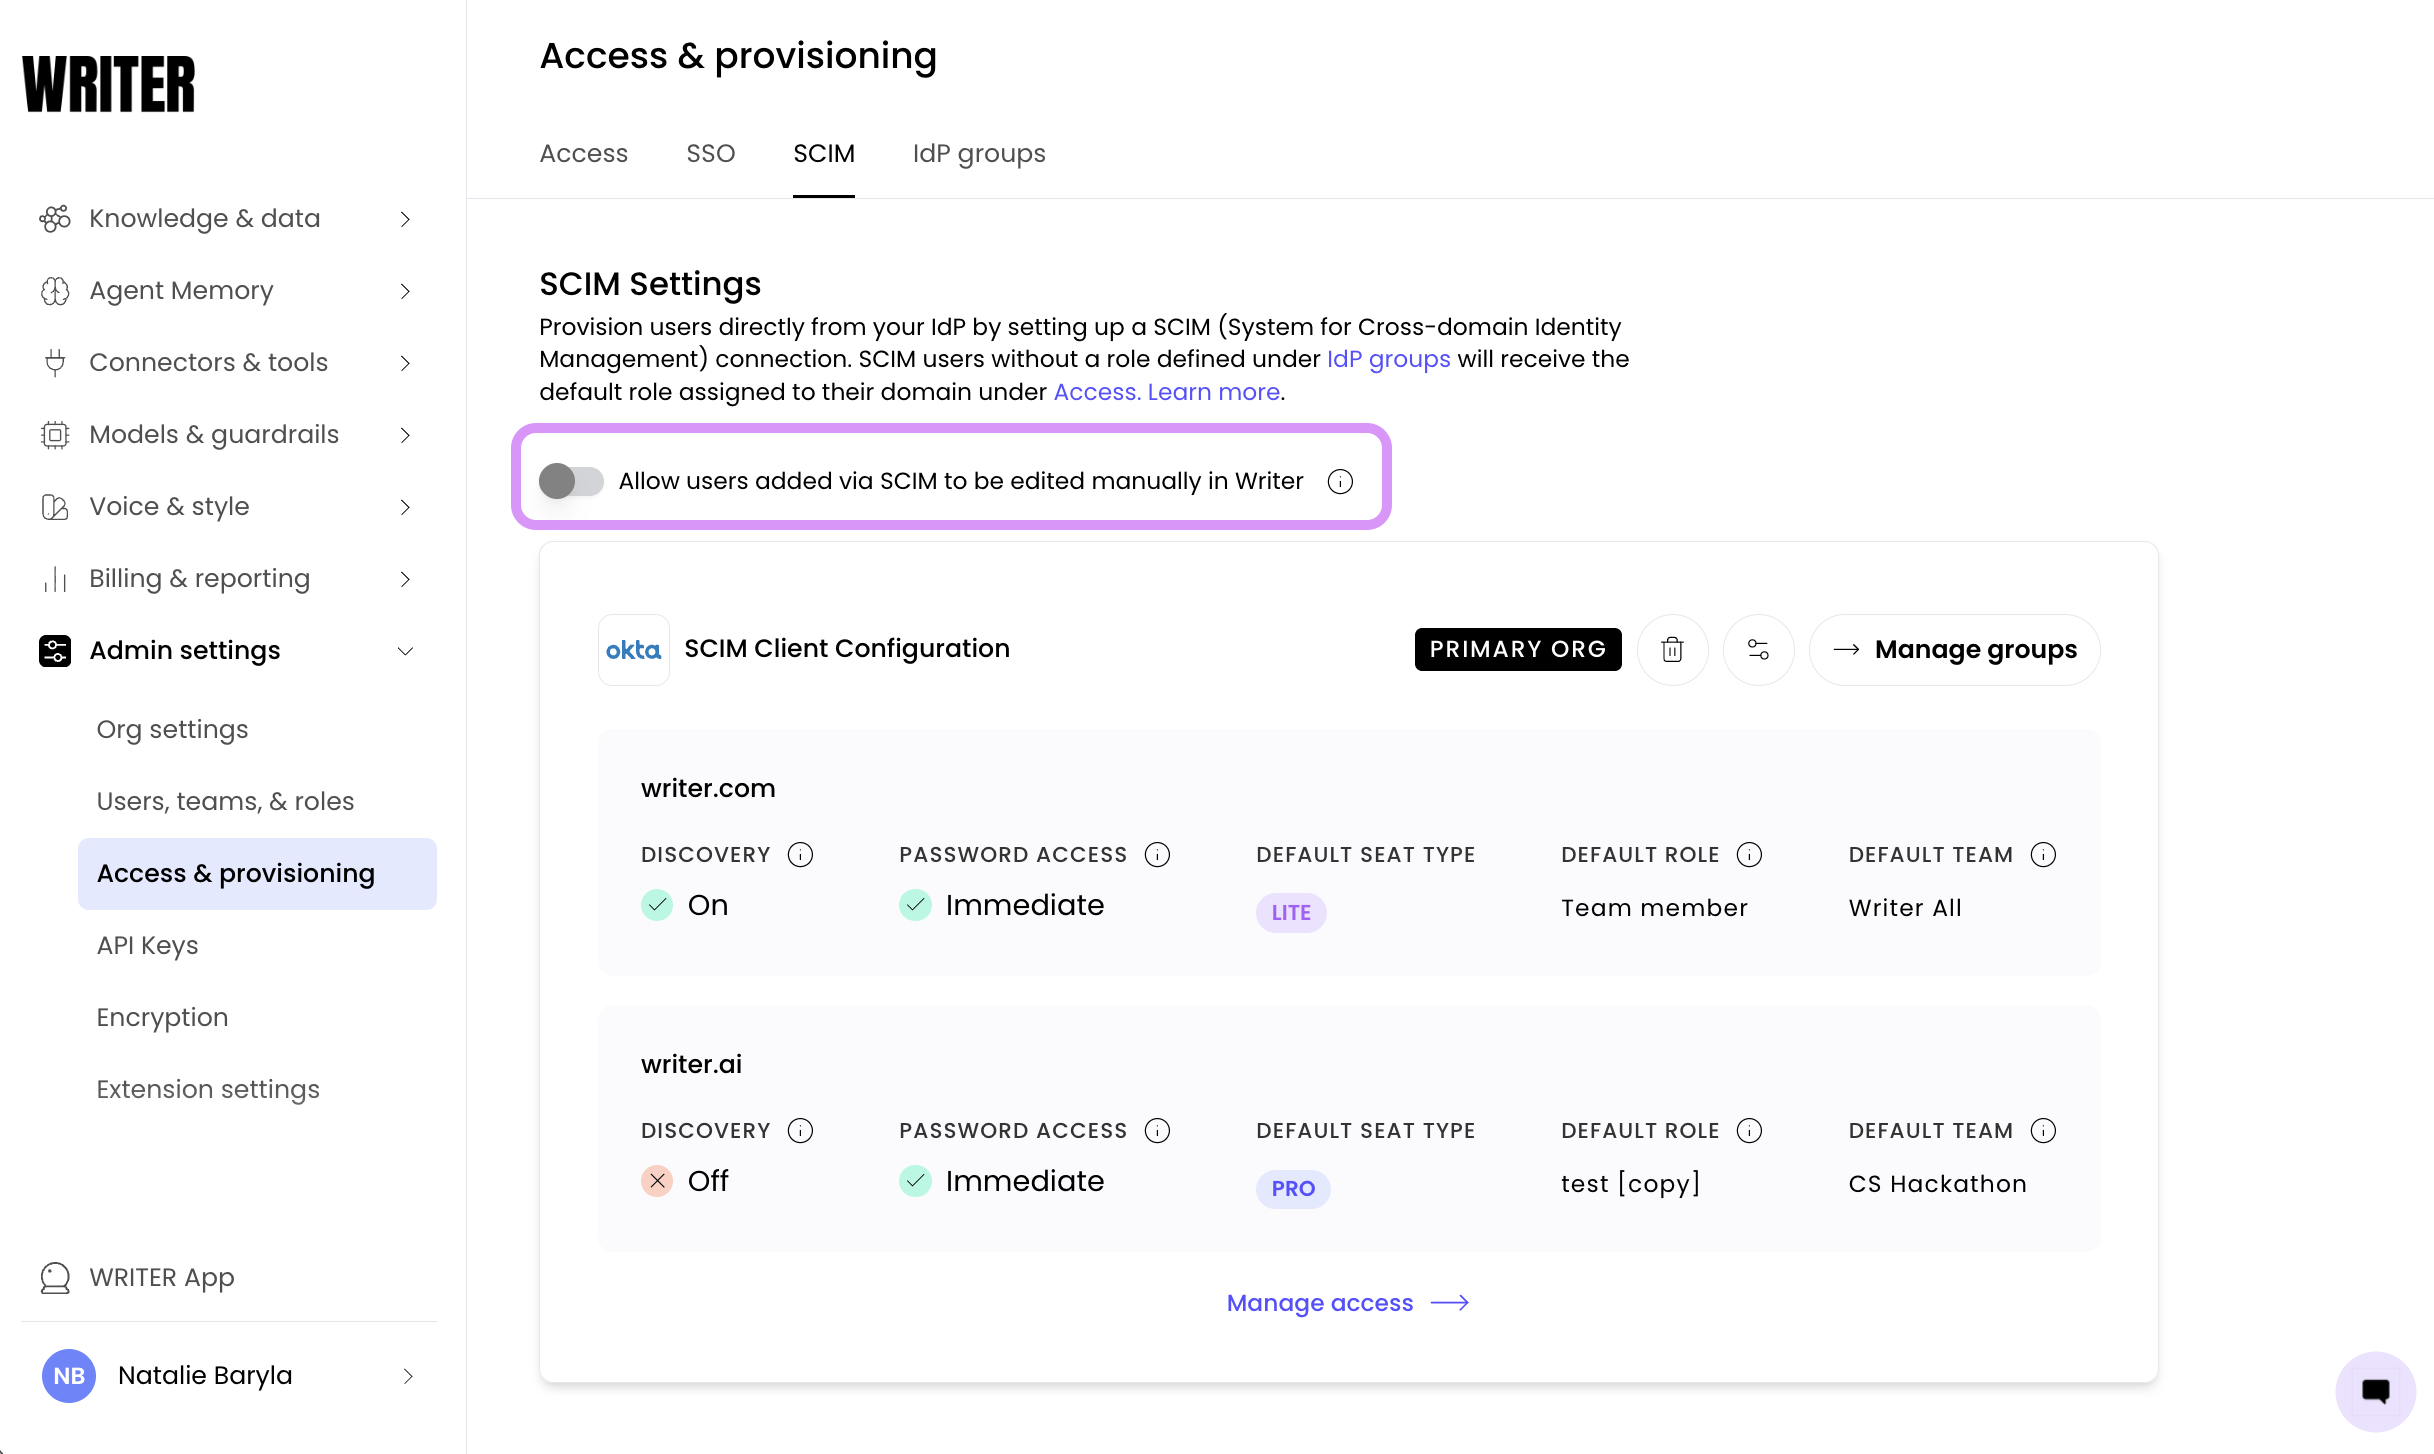The height and width of the screenshot is (1454, 2434).
Task: Click info icon next to writer.com Discovery
Action: tap(800, 855)
